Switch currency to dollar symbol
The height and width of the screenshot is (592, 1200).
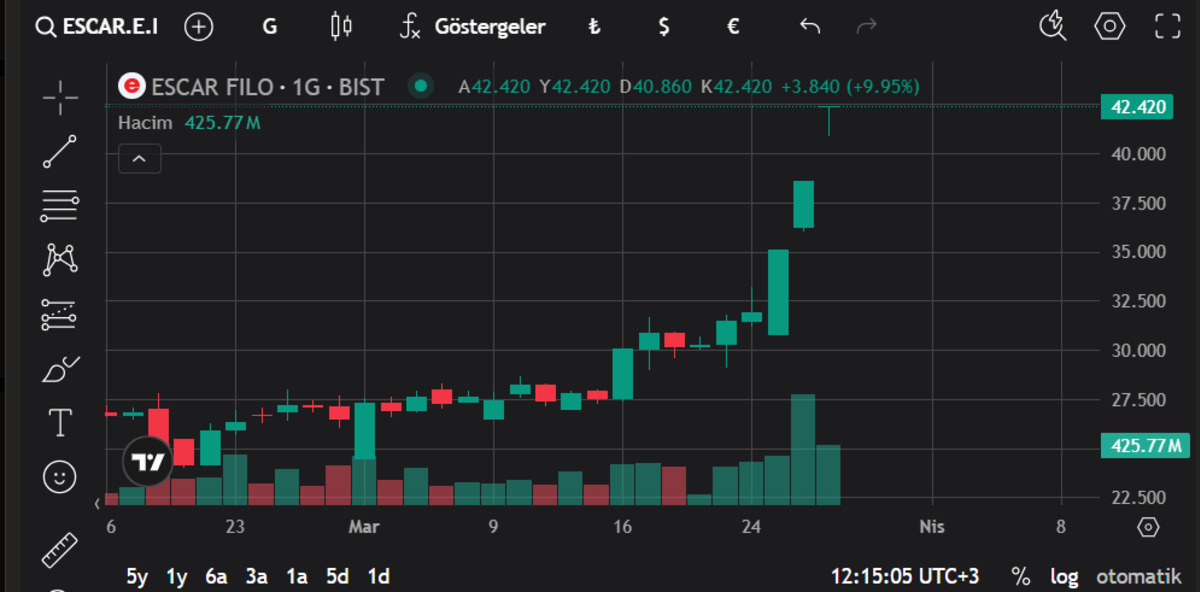coord(664,26)
